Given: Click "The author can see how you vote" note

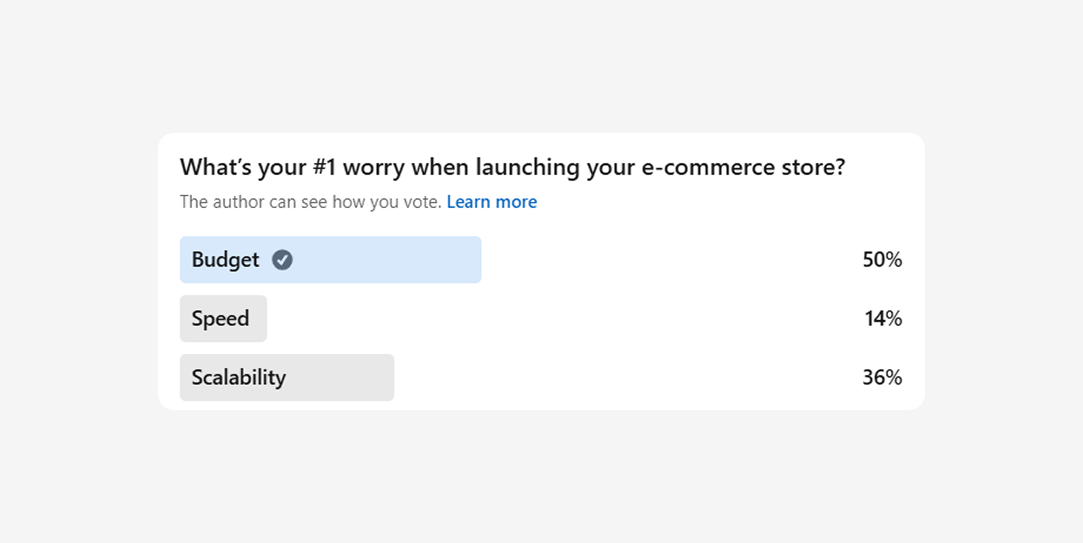Looking at the screenshot, I should tap(310, 202).
